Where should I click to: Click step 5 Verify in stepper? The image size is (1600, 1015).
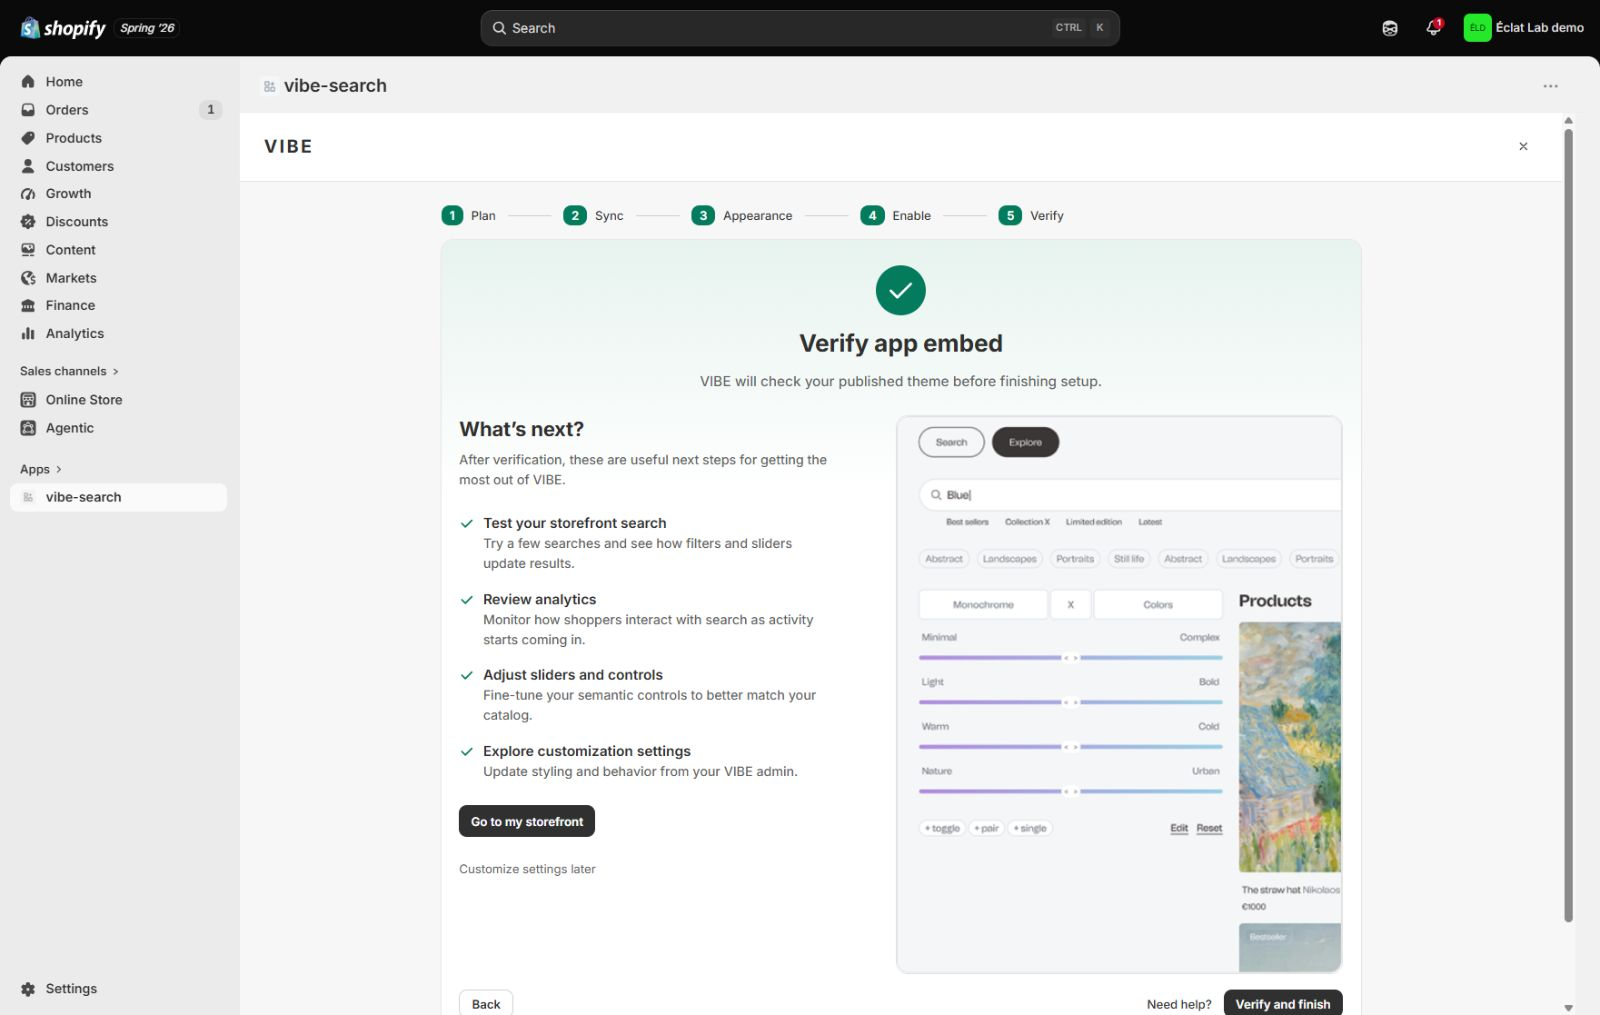click(x=1031, y=215)
